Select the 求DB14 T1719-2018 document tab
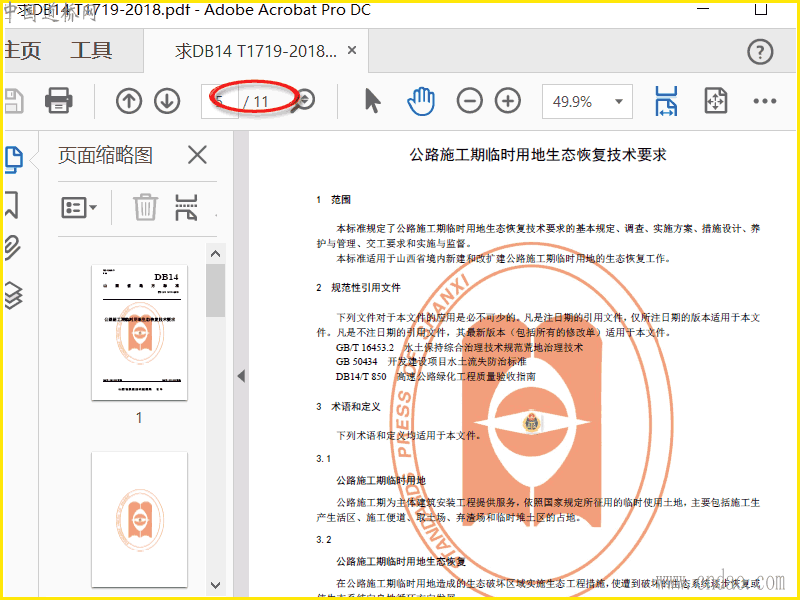This screenshot has width=800, height=600. click(256, 51)
